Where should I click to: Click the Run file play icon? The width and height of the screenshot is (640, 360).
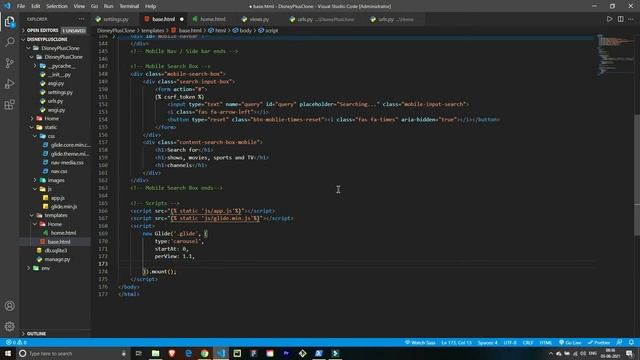609,19
